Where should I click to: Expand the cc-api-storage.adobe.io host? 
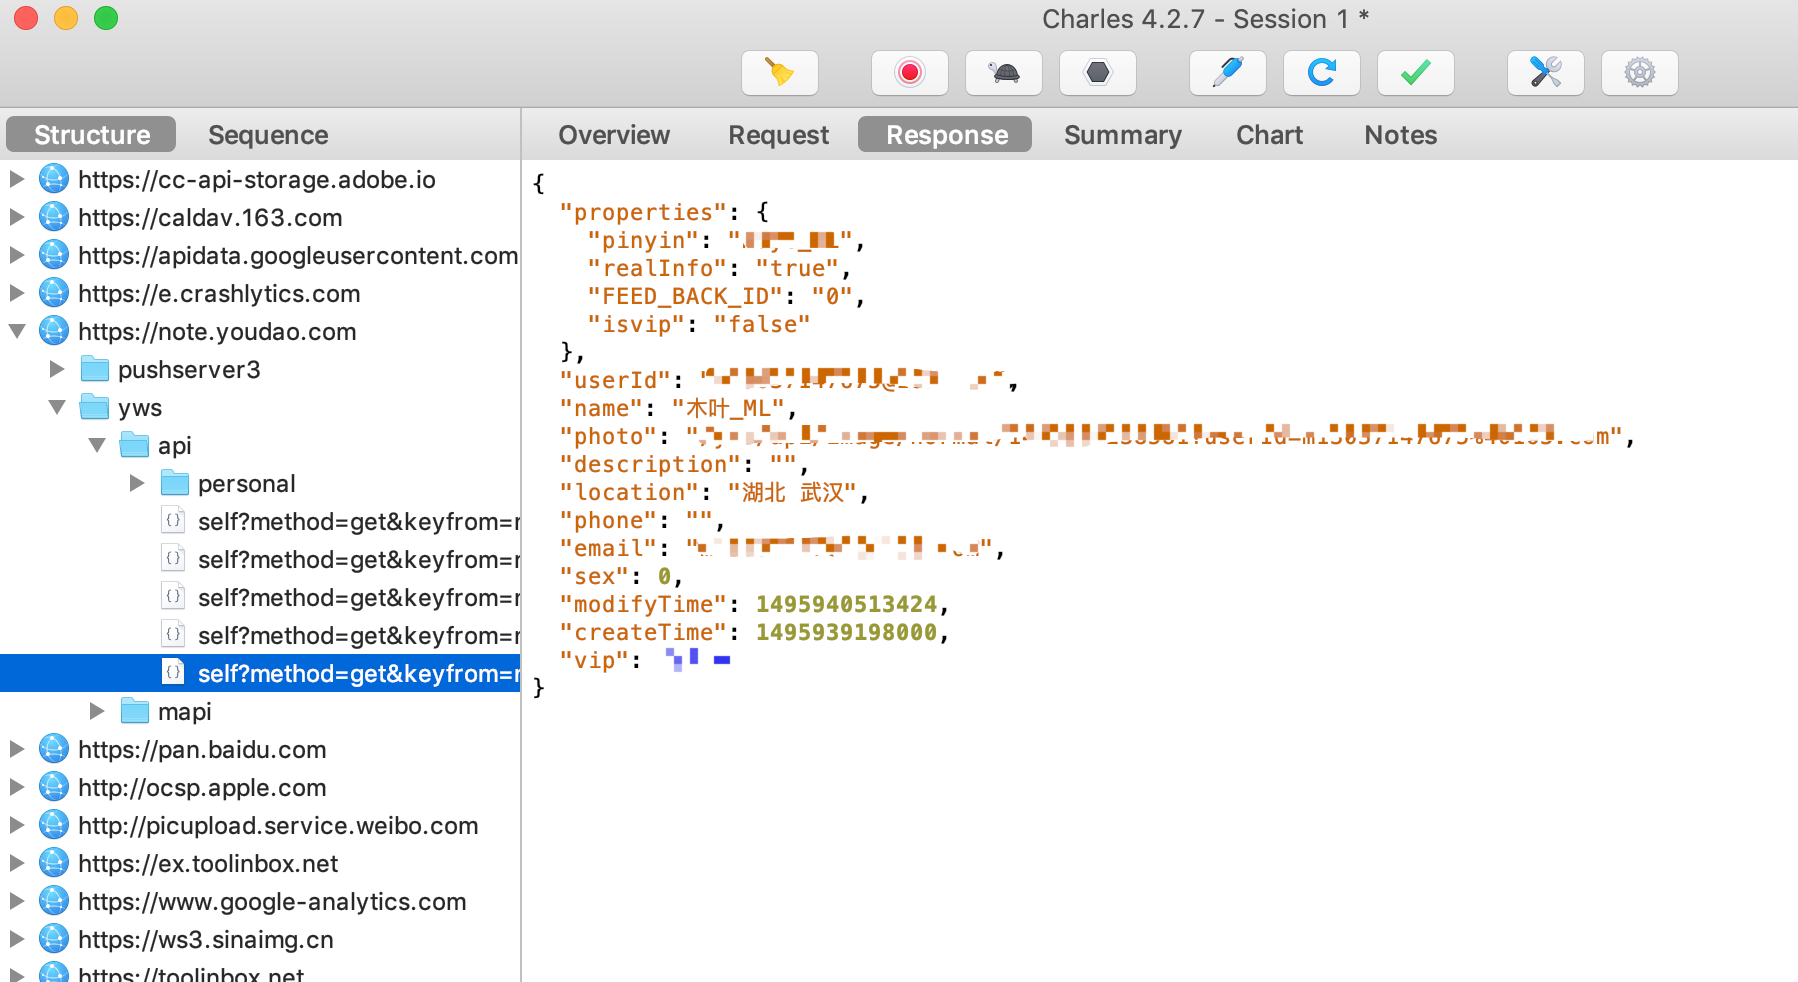point(17,179)
